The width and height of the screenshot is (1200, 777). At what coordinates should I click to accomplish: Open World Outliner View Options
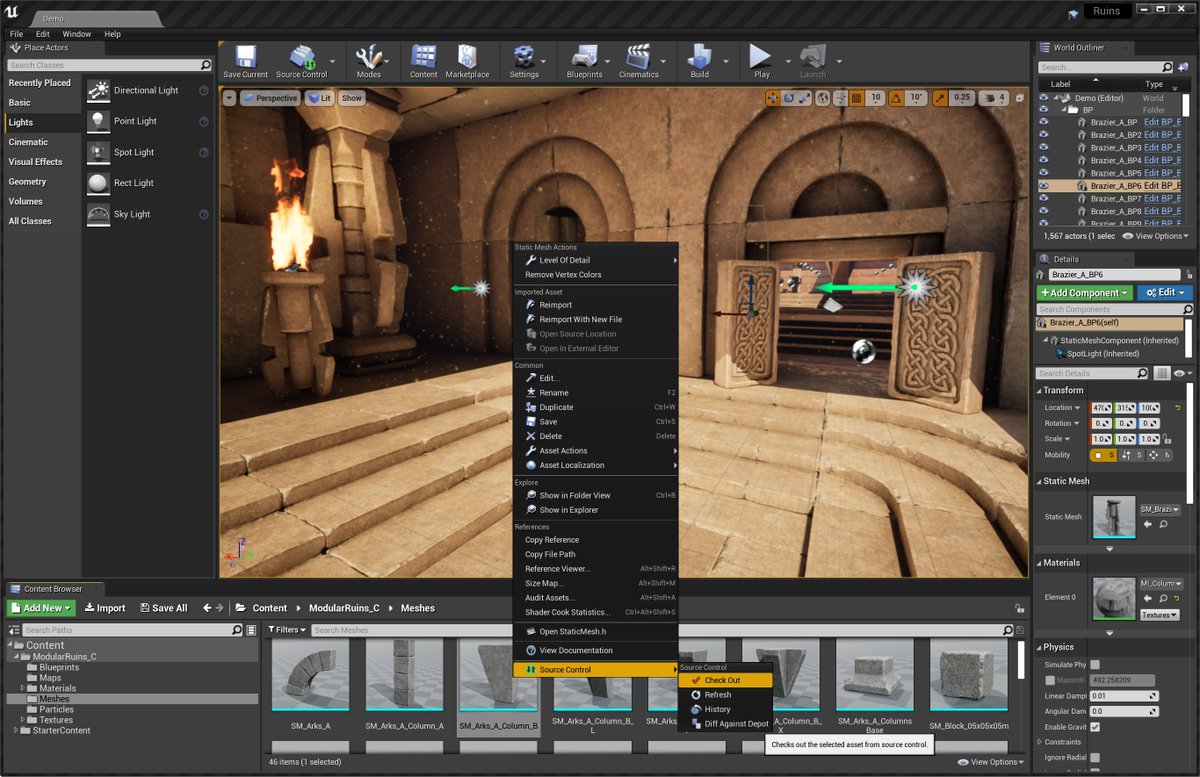[x=1156, y=236]
